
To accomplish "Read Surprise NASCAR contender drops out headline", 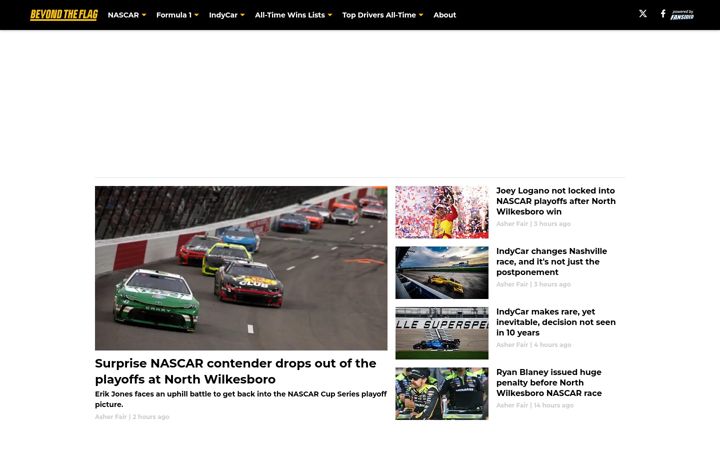I will (x=236, y=371).
